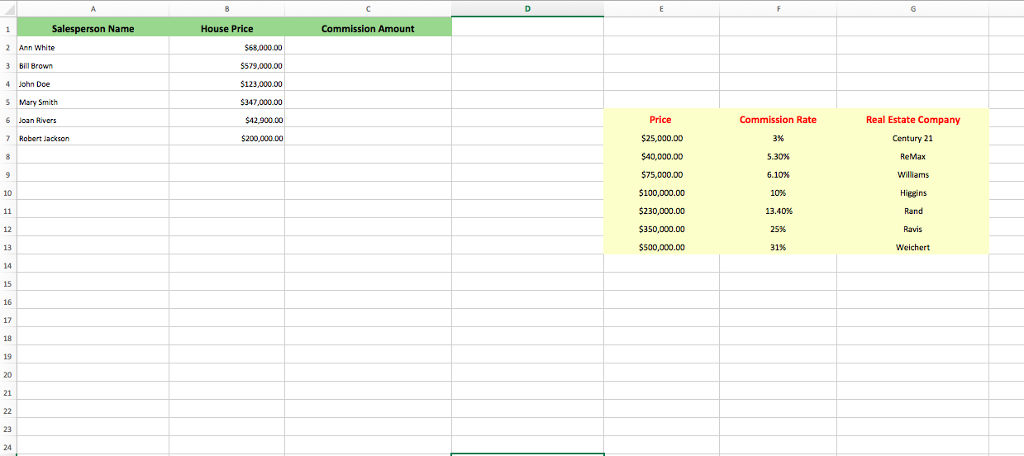Click the Mary Smith cell
This screenshot has height=456, width=1024.
[93, 102]
